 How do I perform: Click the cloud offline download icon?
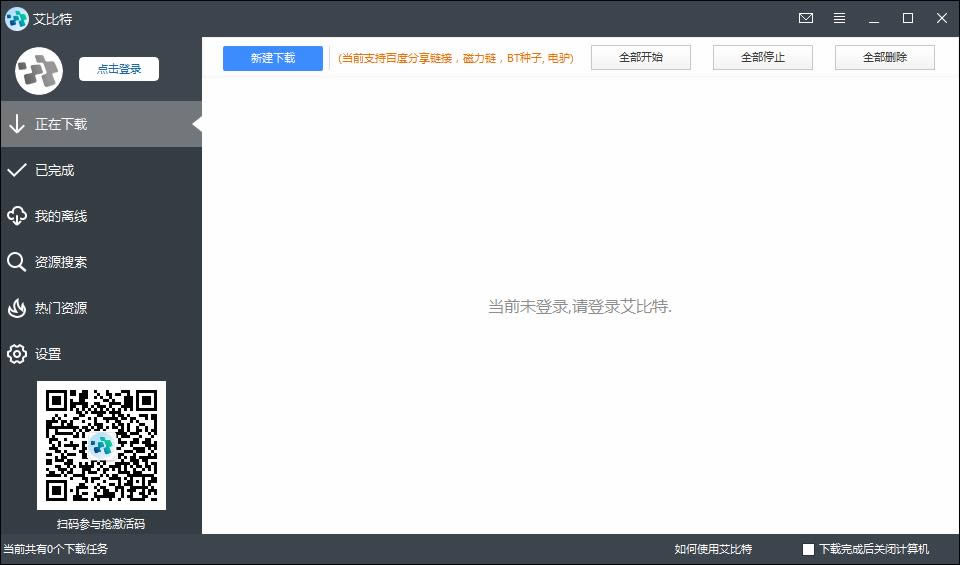point(16,216)
